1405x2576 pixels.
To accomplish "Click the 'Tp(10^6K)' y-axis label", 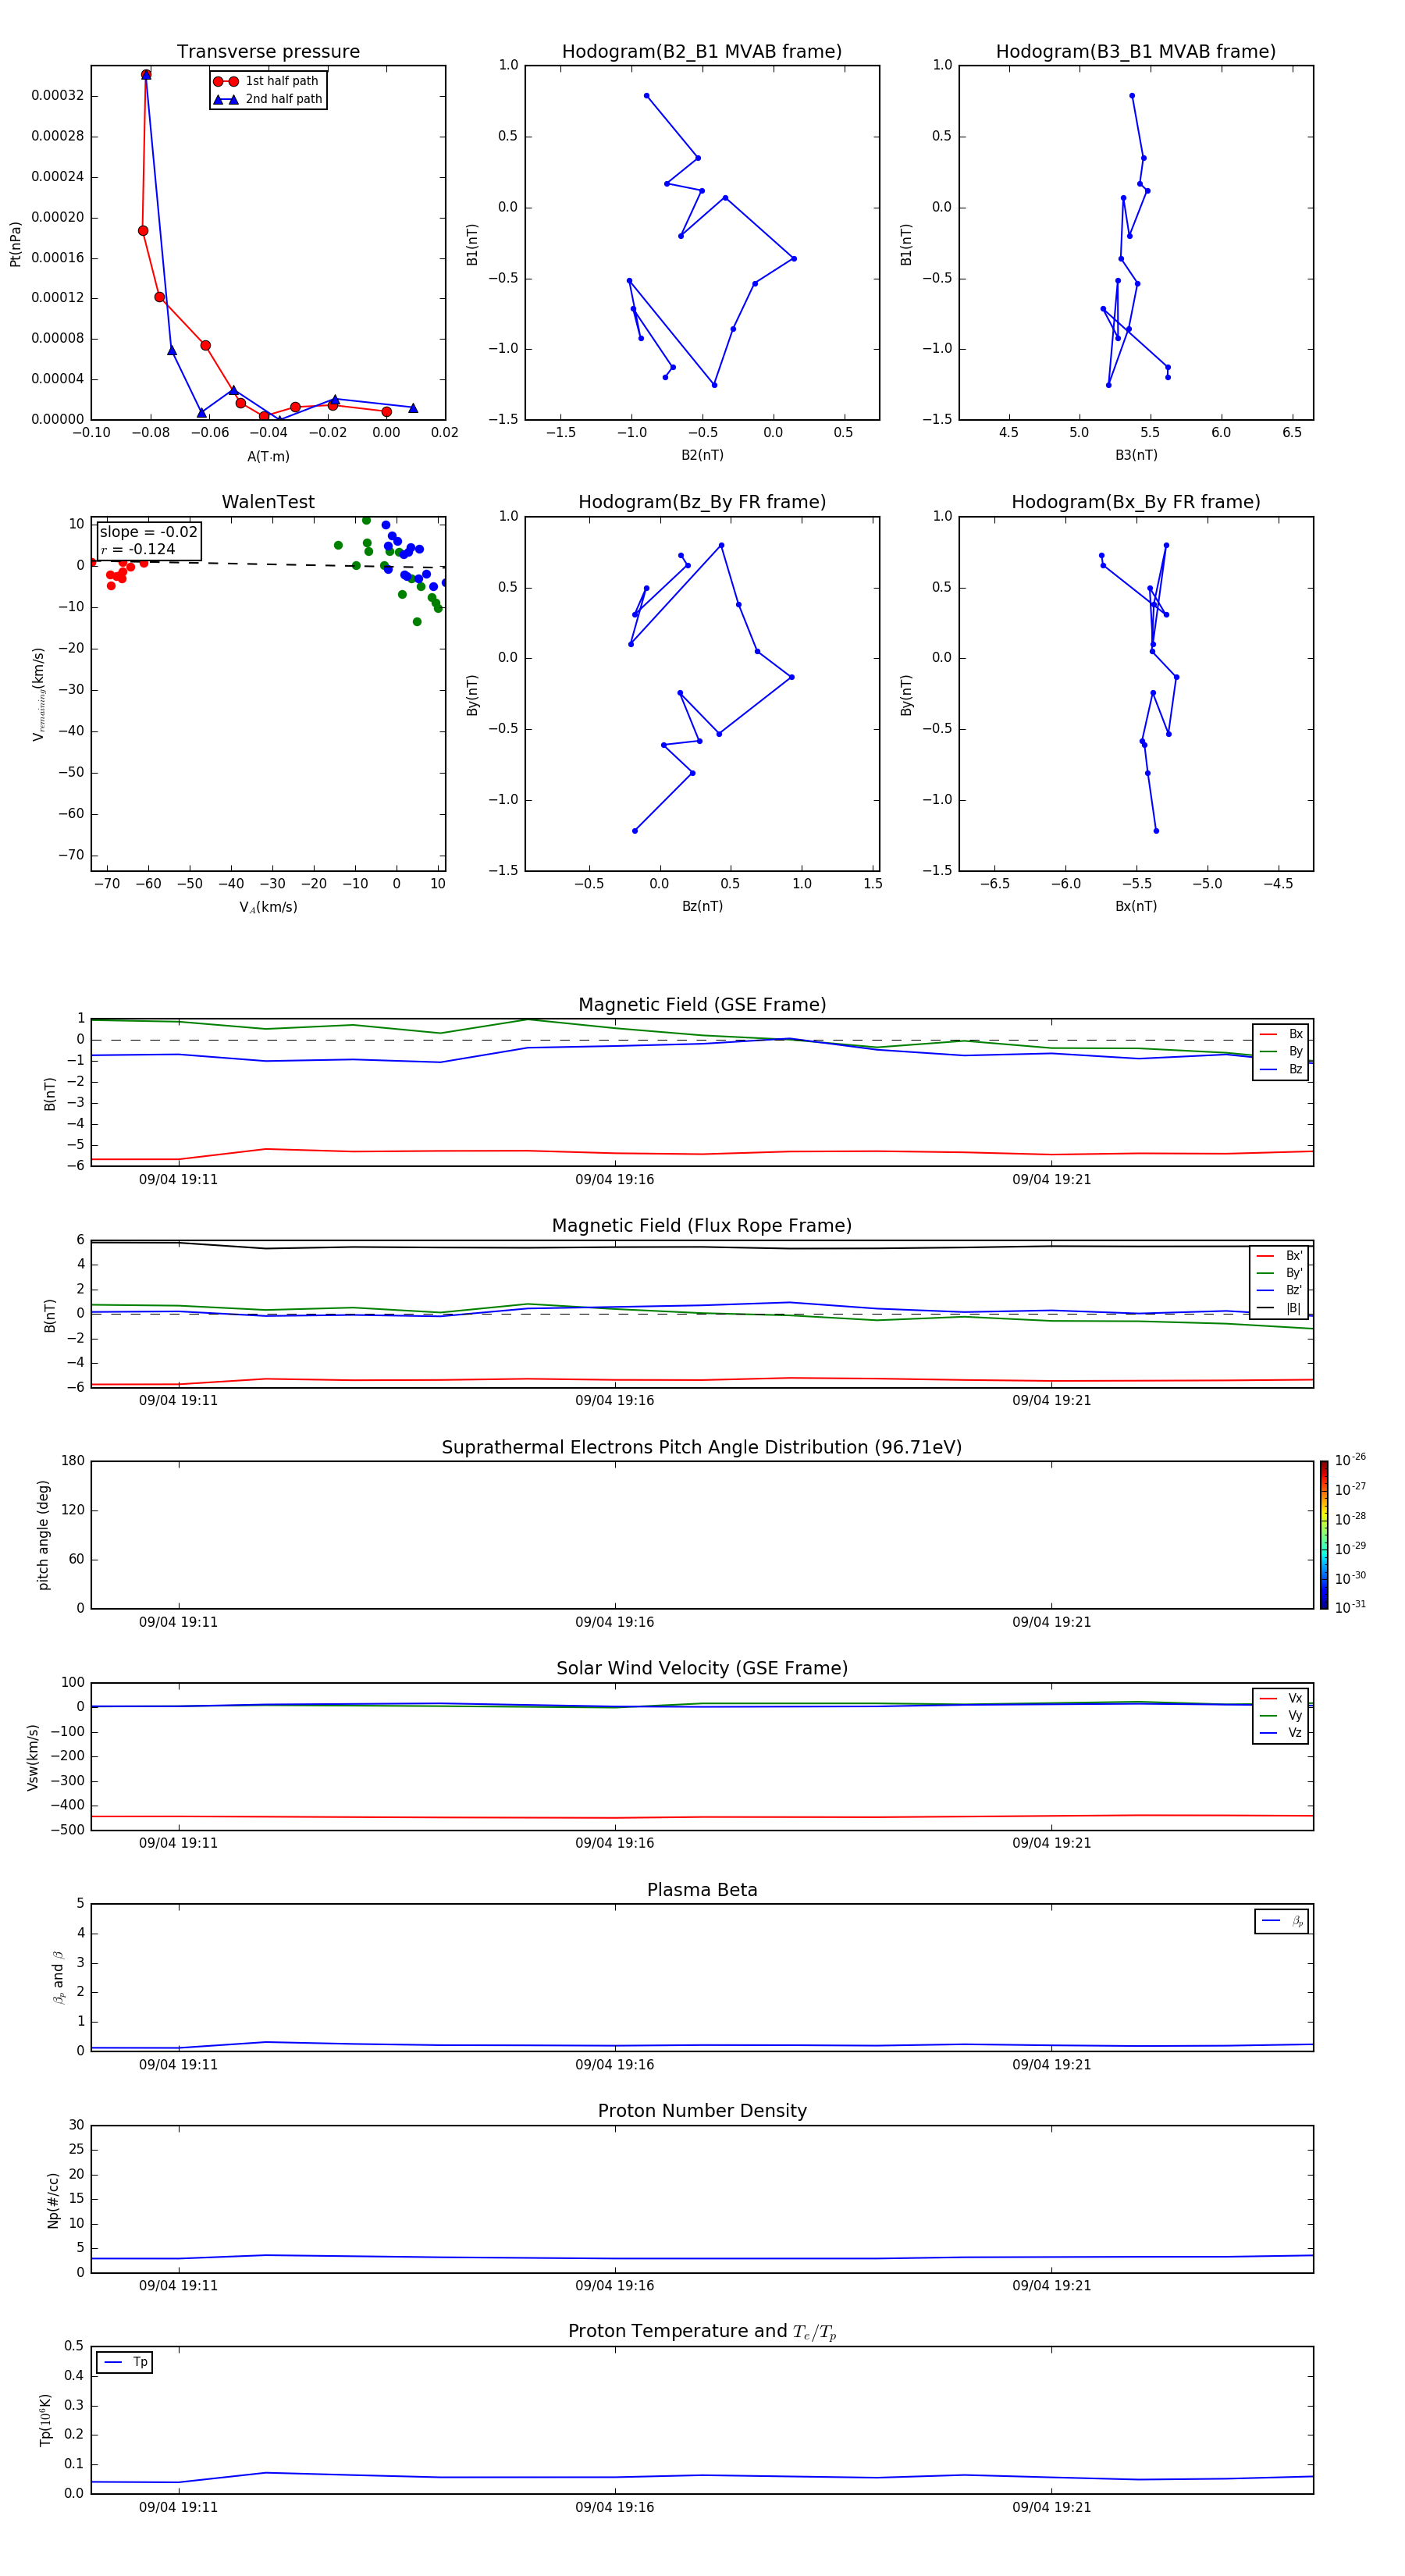I will pos(45,2420).
